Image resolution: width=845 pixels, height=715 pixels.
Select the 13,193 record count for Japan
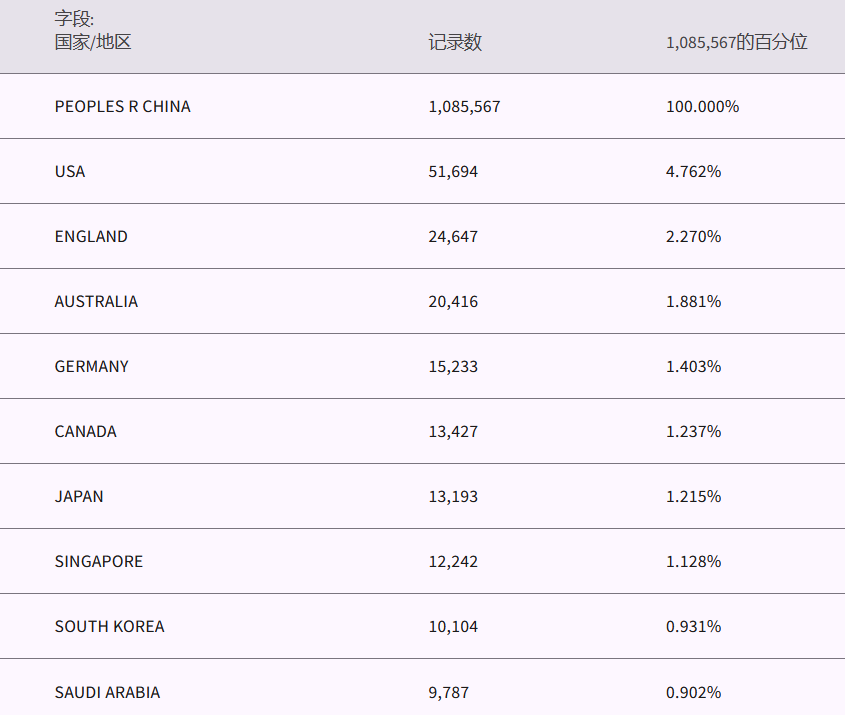(x=453, y=497)
